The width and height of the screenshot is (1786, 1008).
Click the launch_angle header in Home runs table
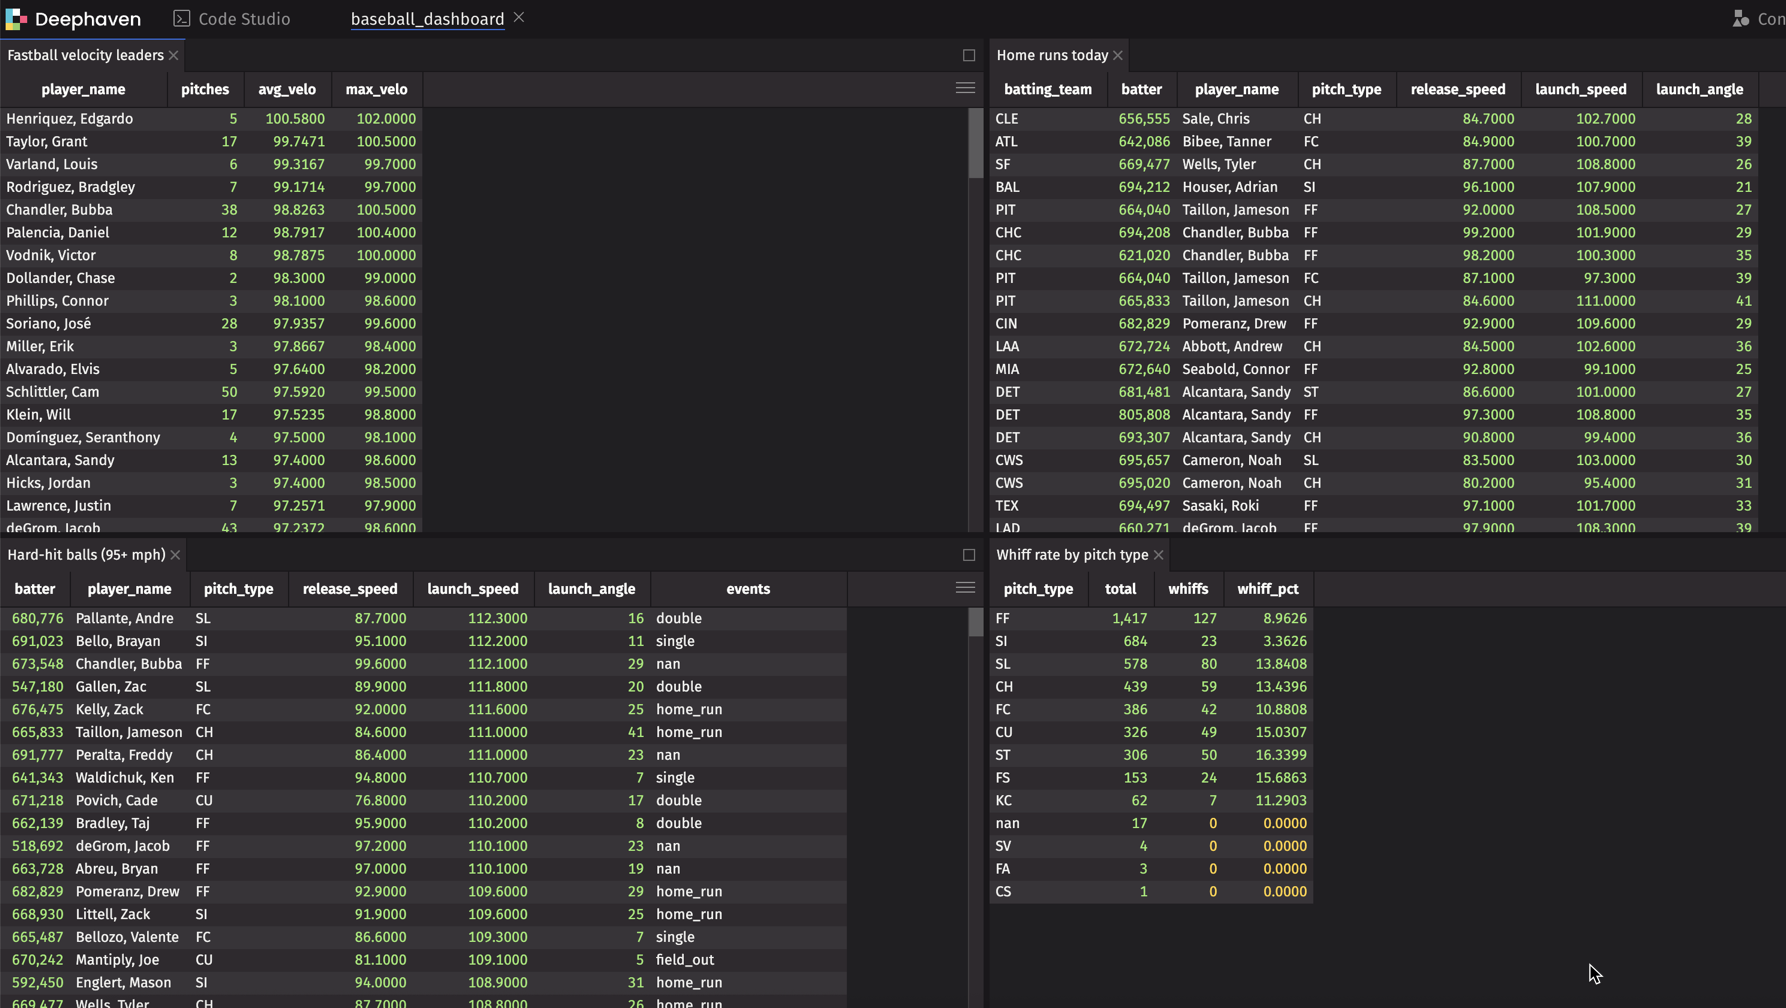(x=1699, y=89)
